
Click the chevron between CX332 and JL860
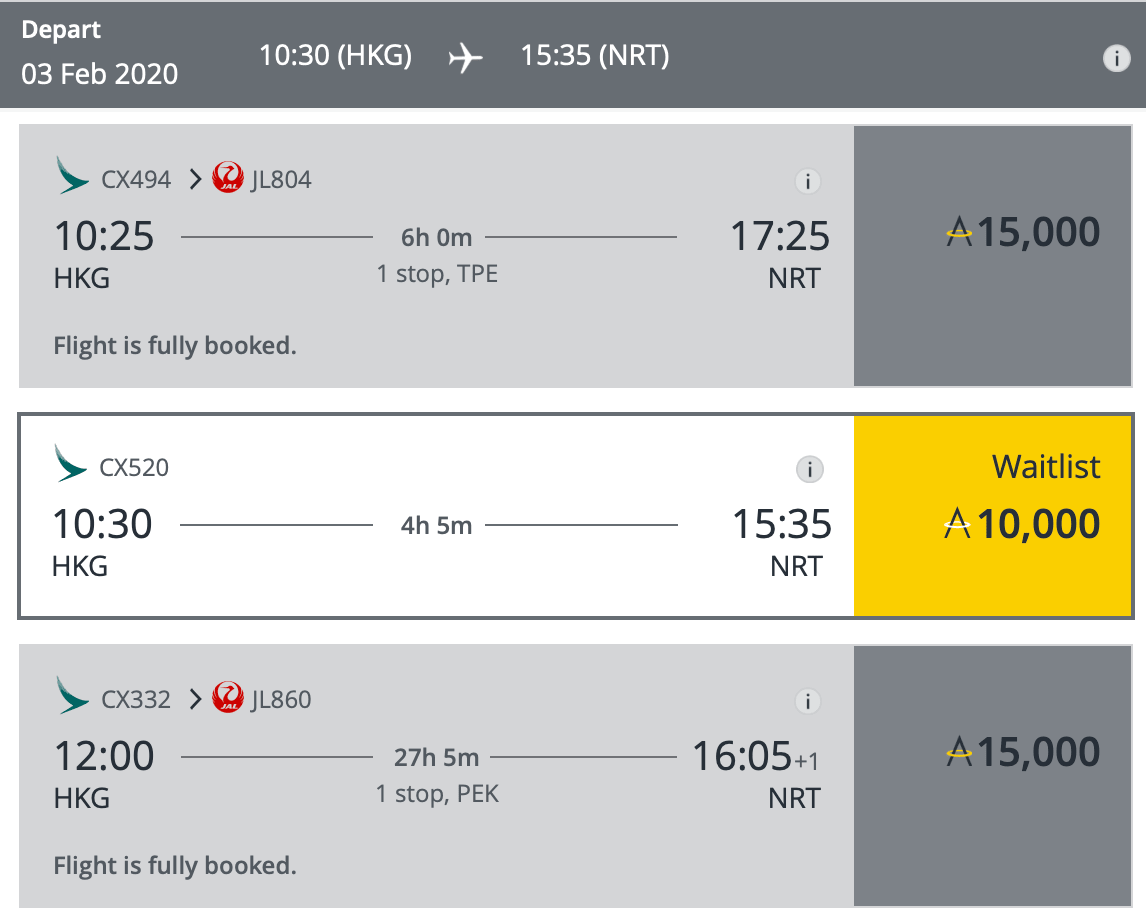pyautogui.click(x=194, y=699)
